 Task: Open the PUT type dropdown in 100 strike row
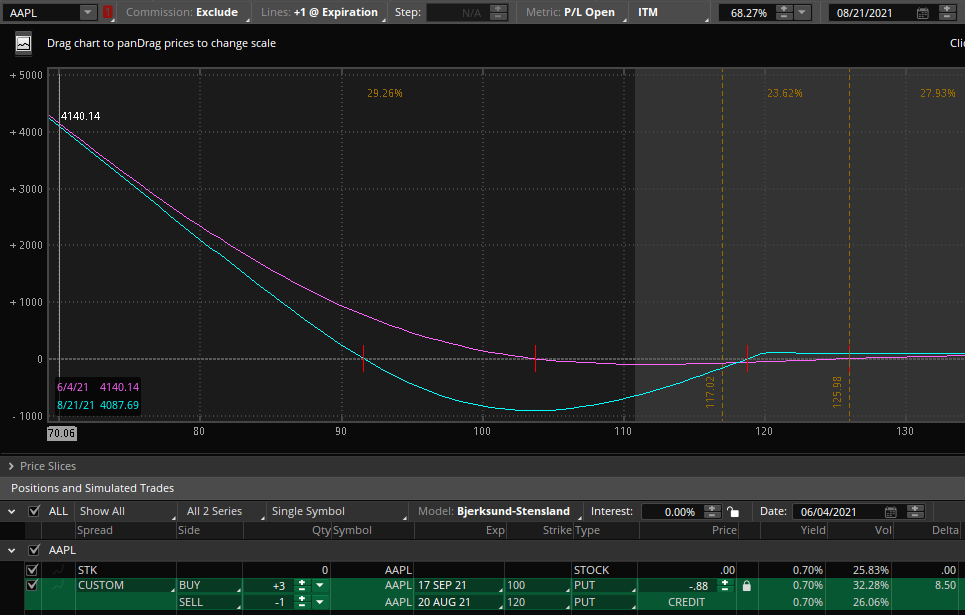point(604,585)
